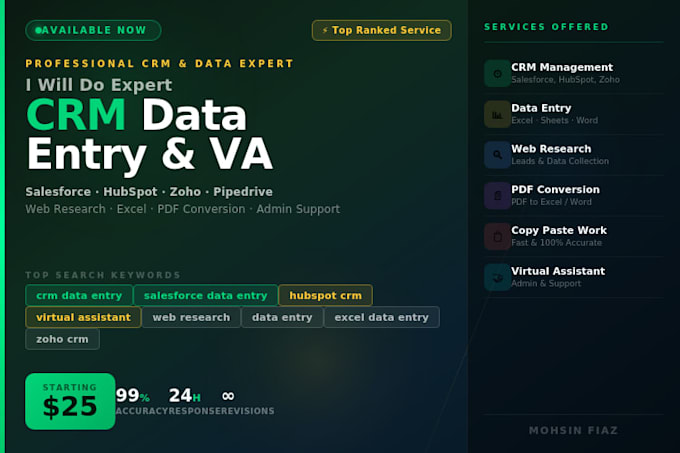Viewport: 680px width, 453px height.
Task: Click the PDF Conversion document icon
Action: pos(497,196)
